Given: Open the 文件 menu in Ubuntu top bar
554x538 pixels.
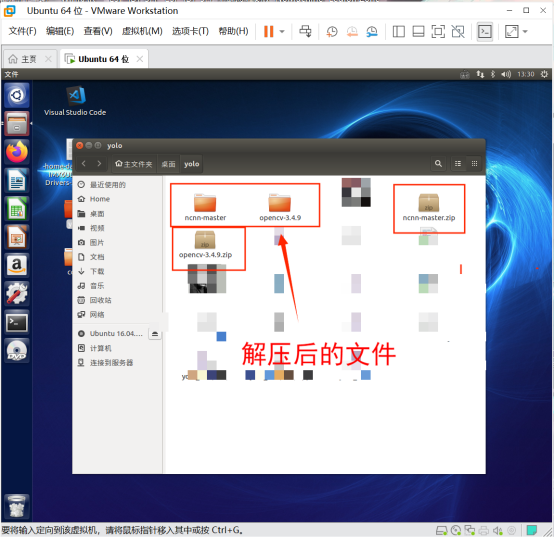Looking at the screenshot, I should [11, 74].
